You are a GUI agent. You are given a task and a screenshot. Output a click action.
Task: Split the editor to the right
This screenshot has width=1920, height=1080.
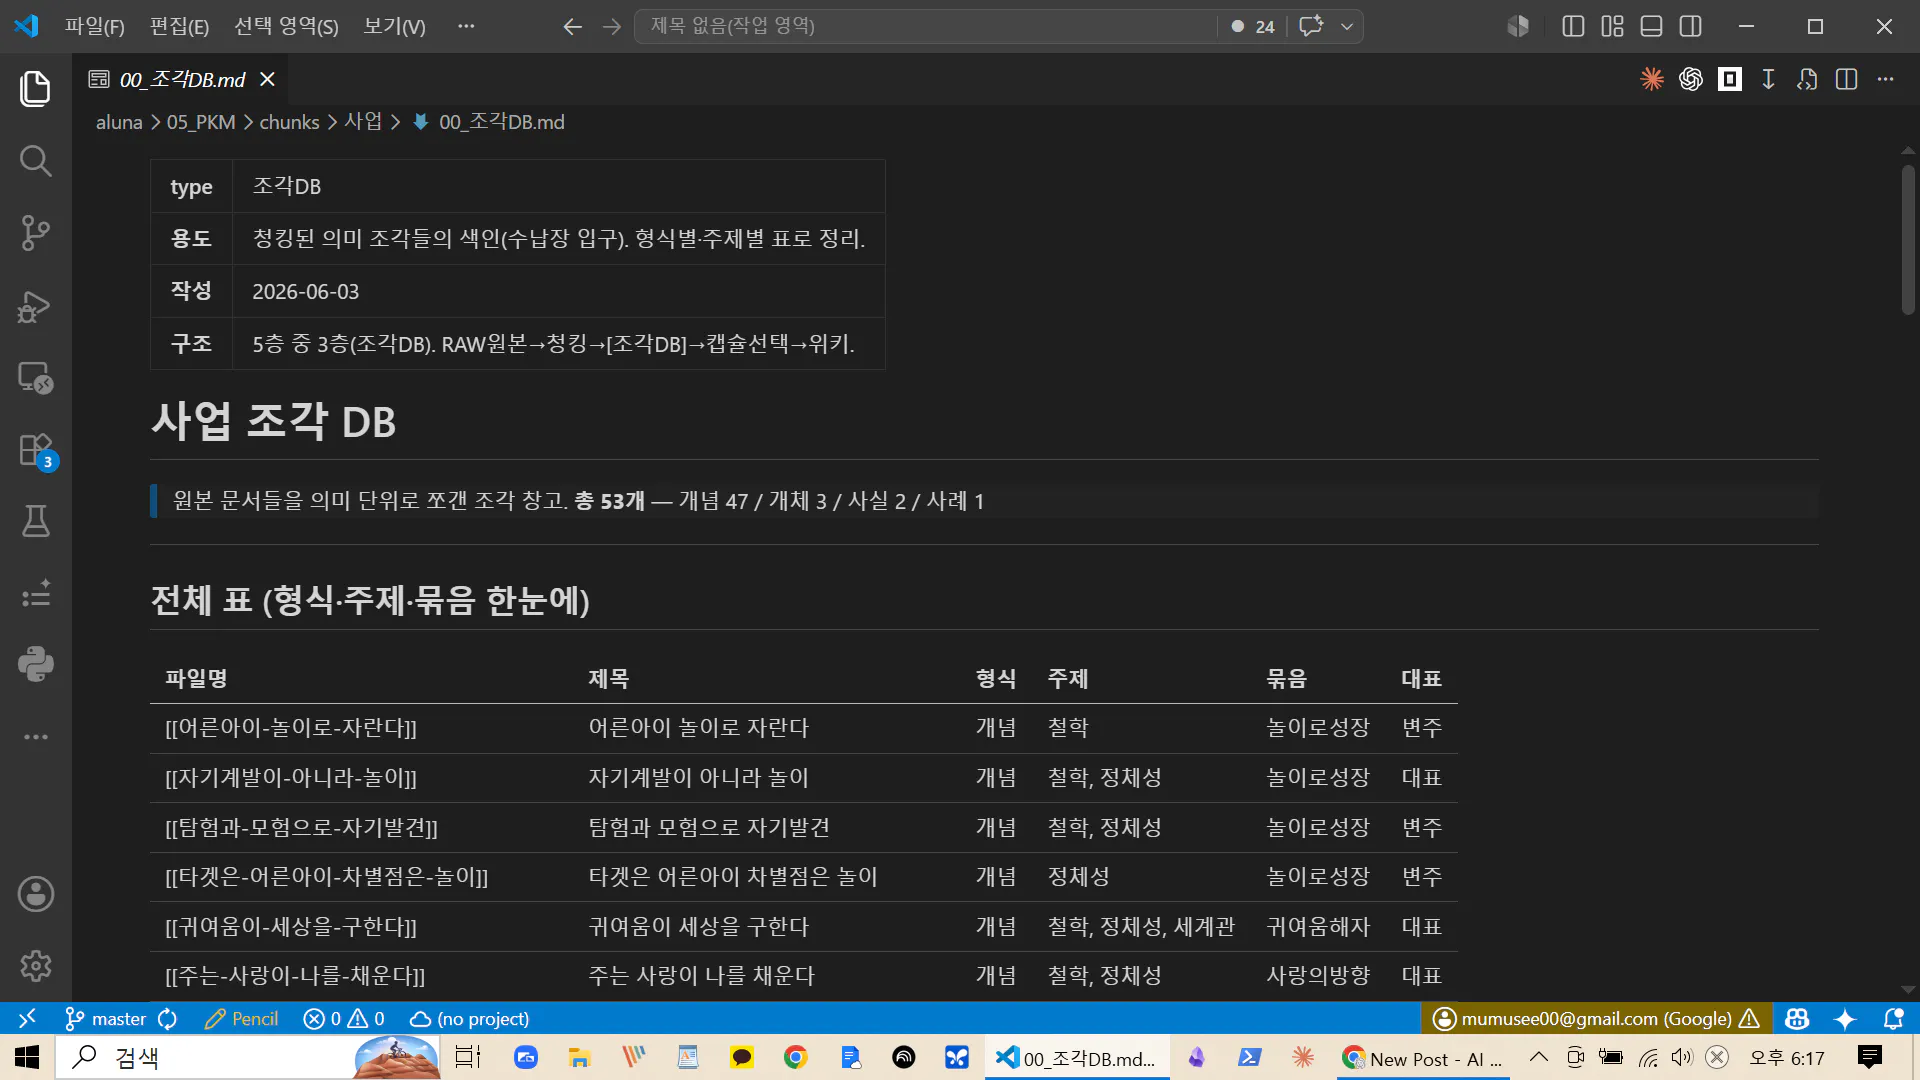pos(1847,79)
